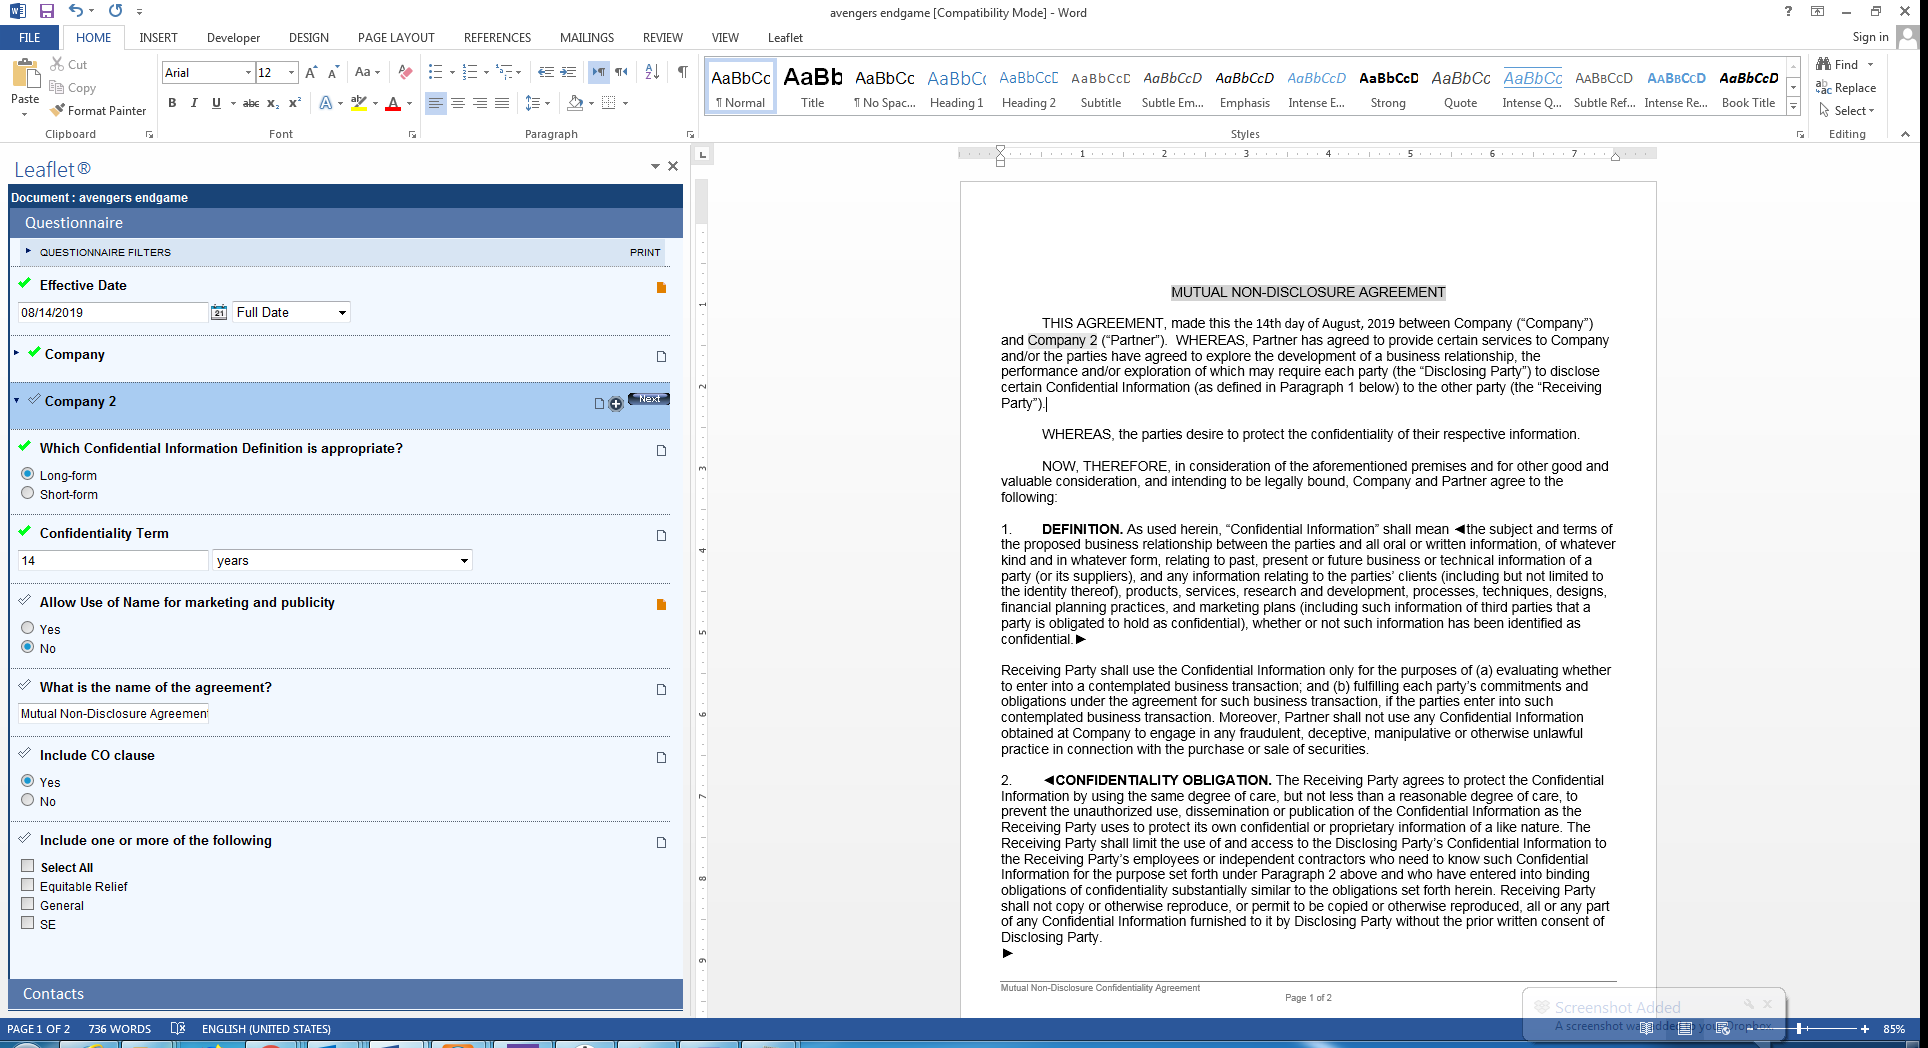Check the Equitable Relief checkbox
The width and height of the screenshot is (1928, 1048).
click(28, 885)
